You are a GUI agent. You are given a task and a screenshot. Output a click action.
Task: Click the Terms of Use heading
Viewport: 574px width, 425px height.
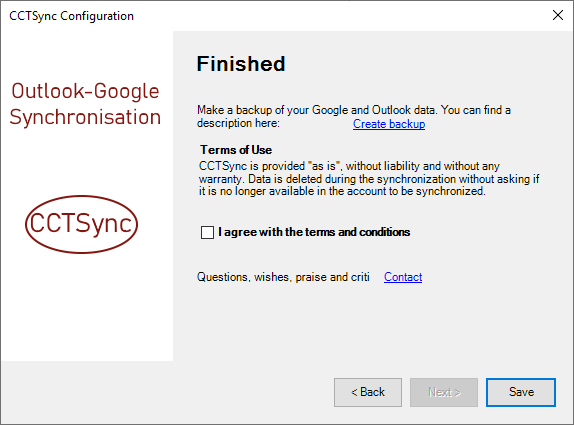pyautogui.click(x=236, y=150)
